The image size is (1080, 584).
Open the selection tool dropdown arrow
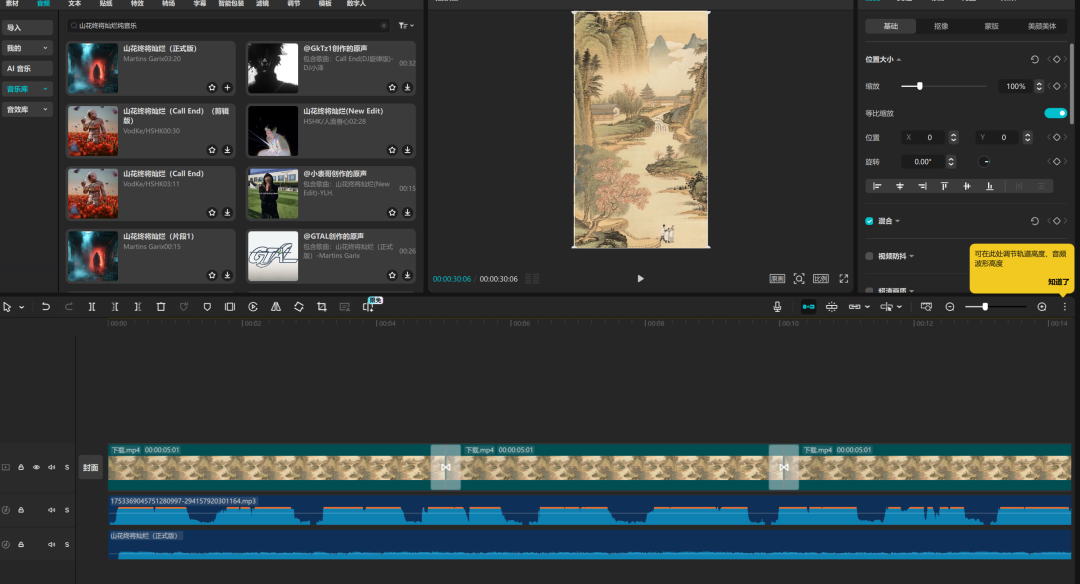21,308
